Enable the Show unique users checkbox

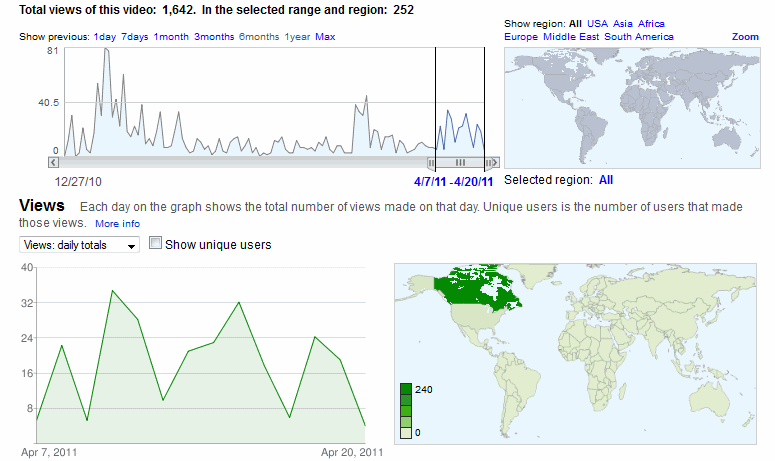point(155,243)
